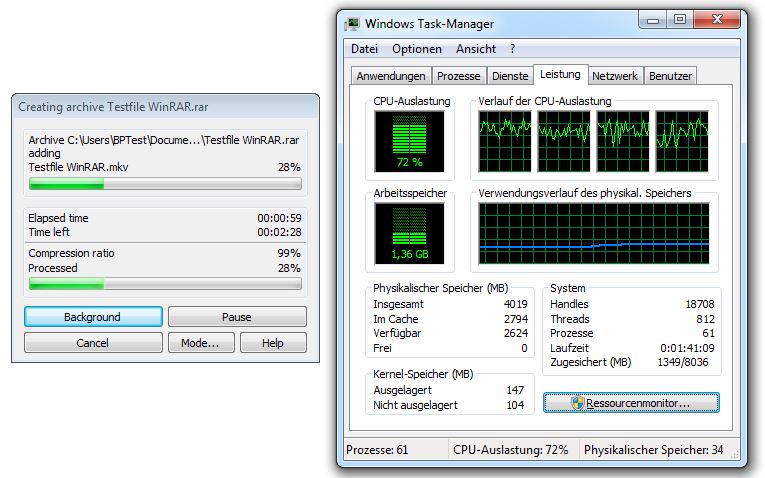
Task: Open the Optionen menu
Action: [x=417, y=49]
